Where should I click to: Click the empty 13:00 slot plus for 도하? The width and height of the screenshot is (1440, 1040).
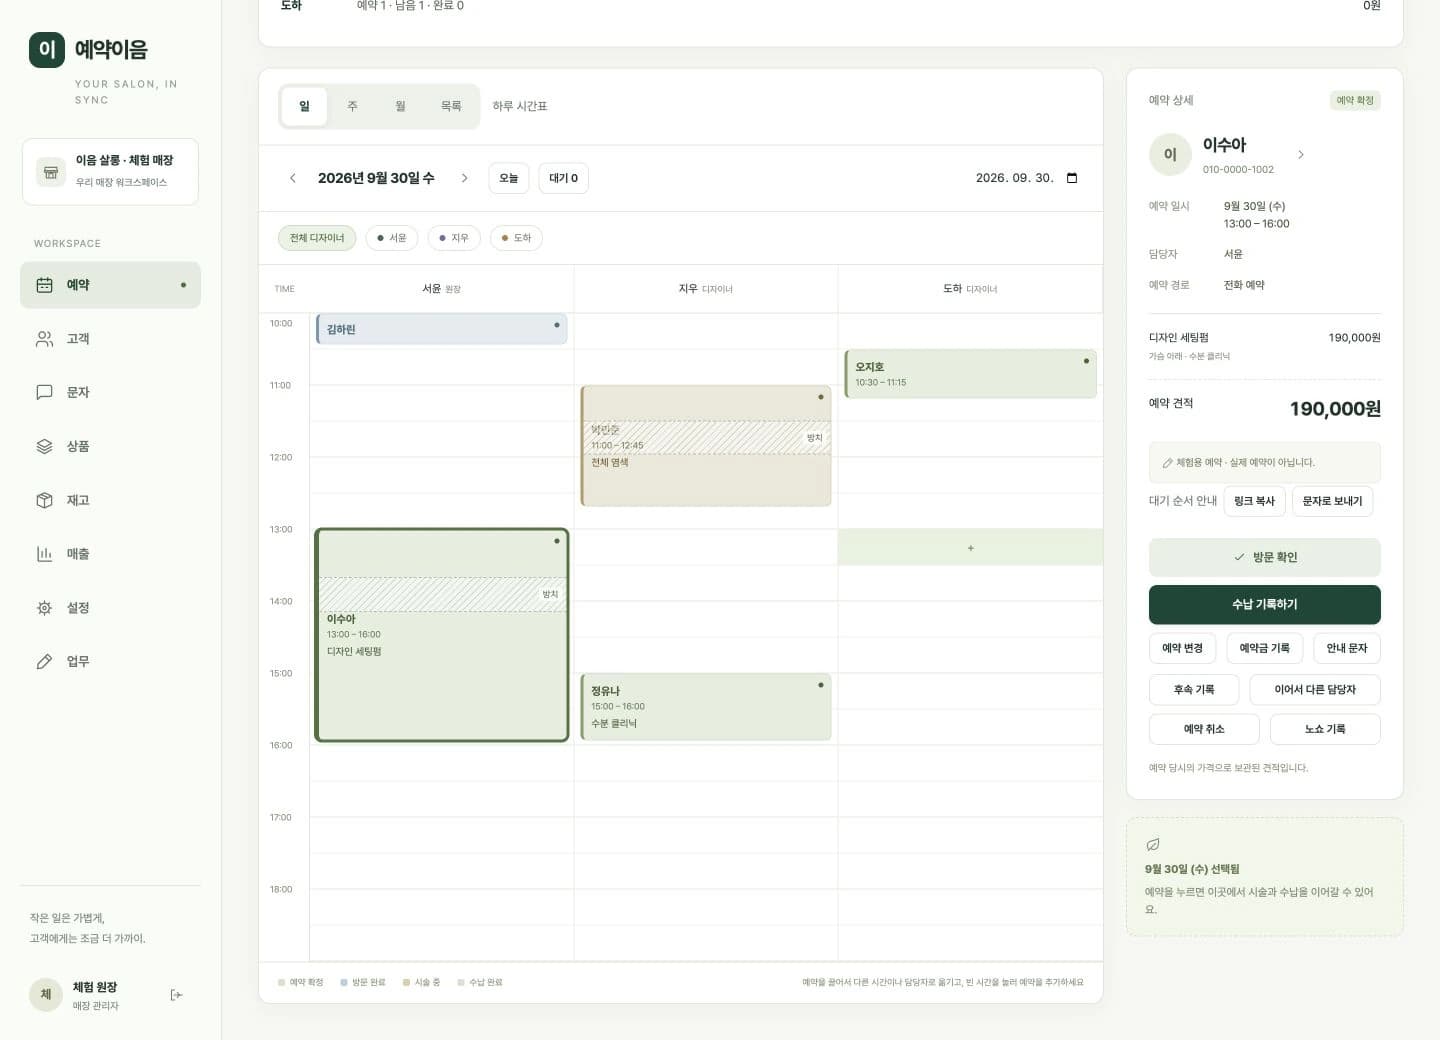click(970, 548)
